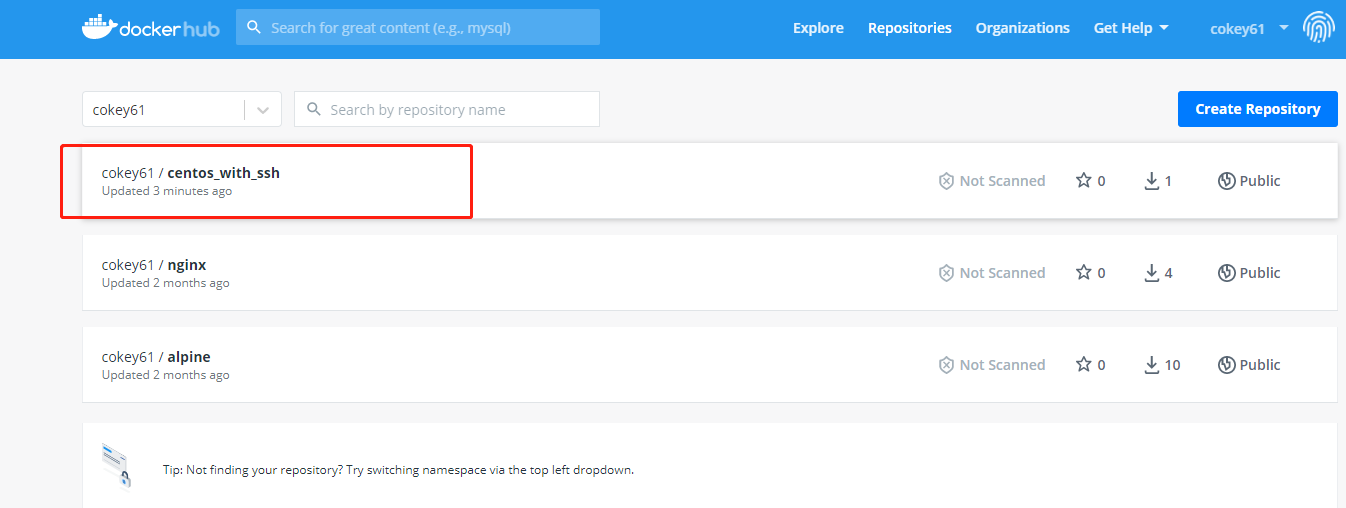Click download count 10 on alpine row
1346x508 pixels.
(x=1172, y=365)
